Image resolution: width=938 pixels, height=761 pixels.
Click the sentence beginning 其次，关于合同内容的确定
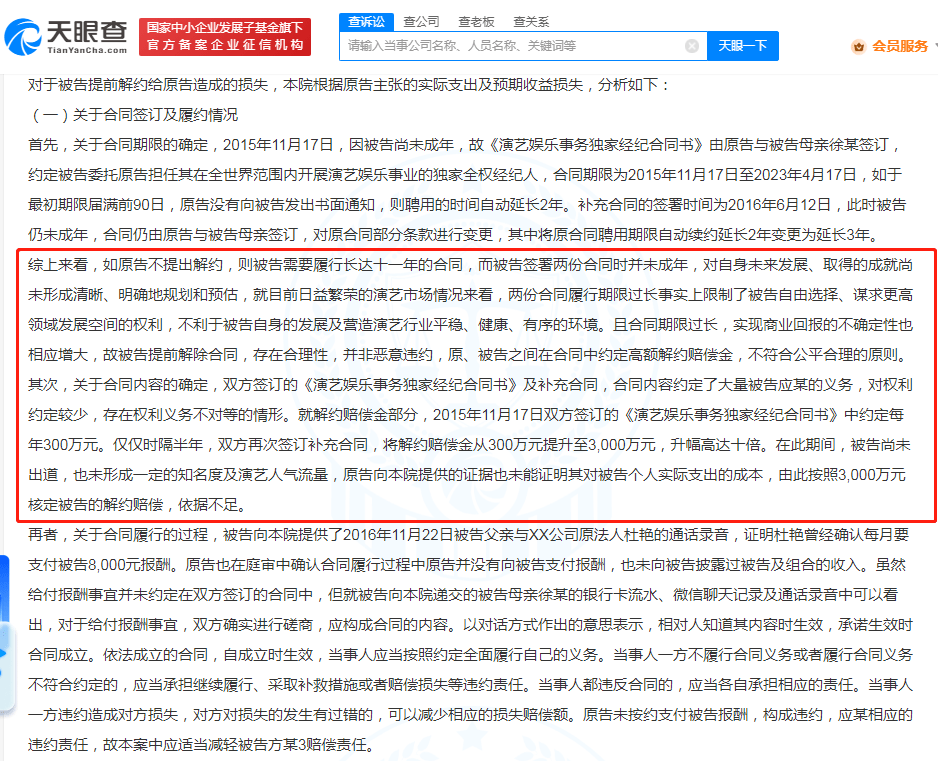470,445
